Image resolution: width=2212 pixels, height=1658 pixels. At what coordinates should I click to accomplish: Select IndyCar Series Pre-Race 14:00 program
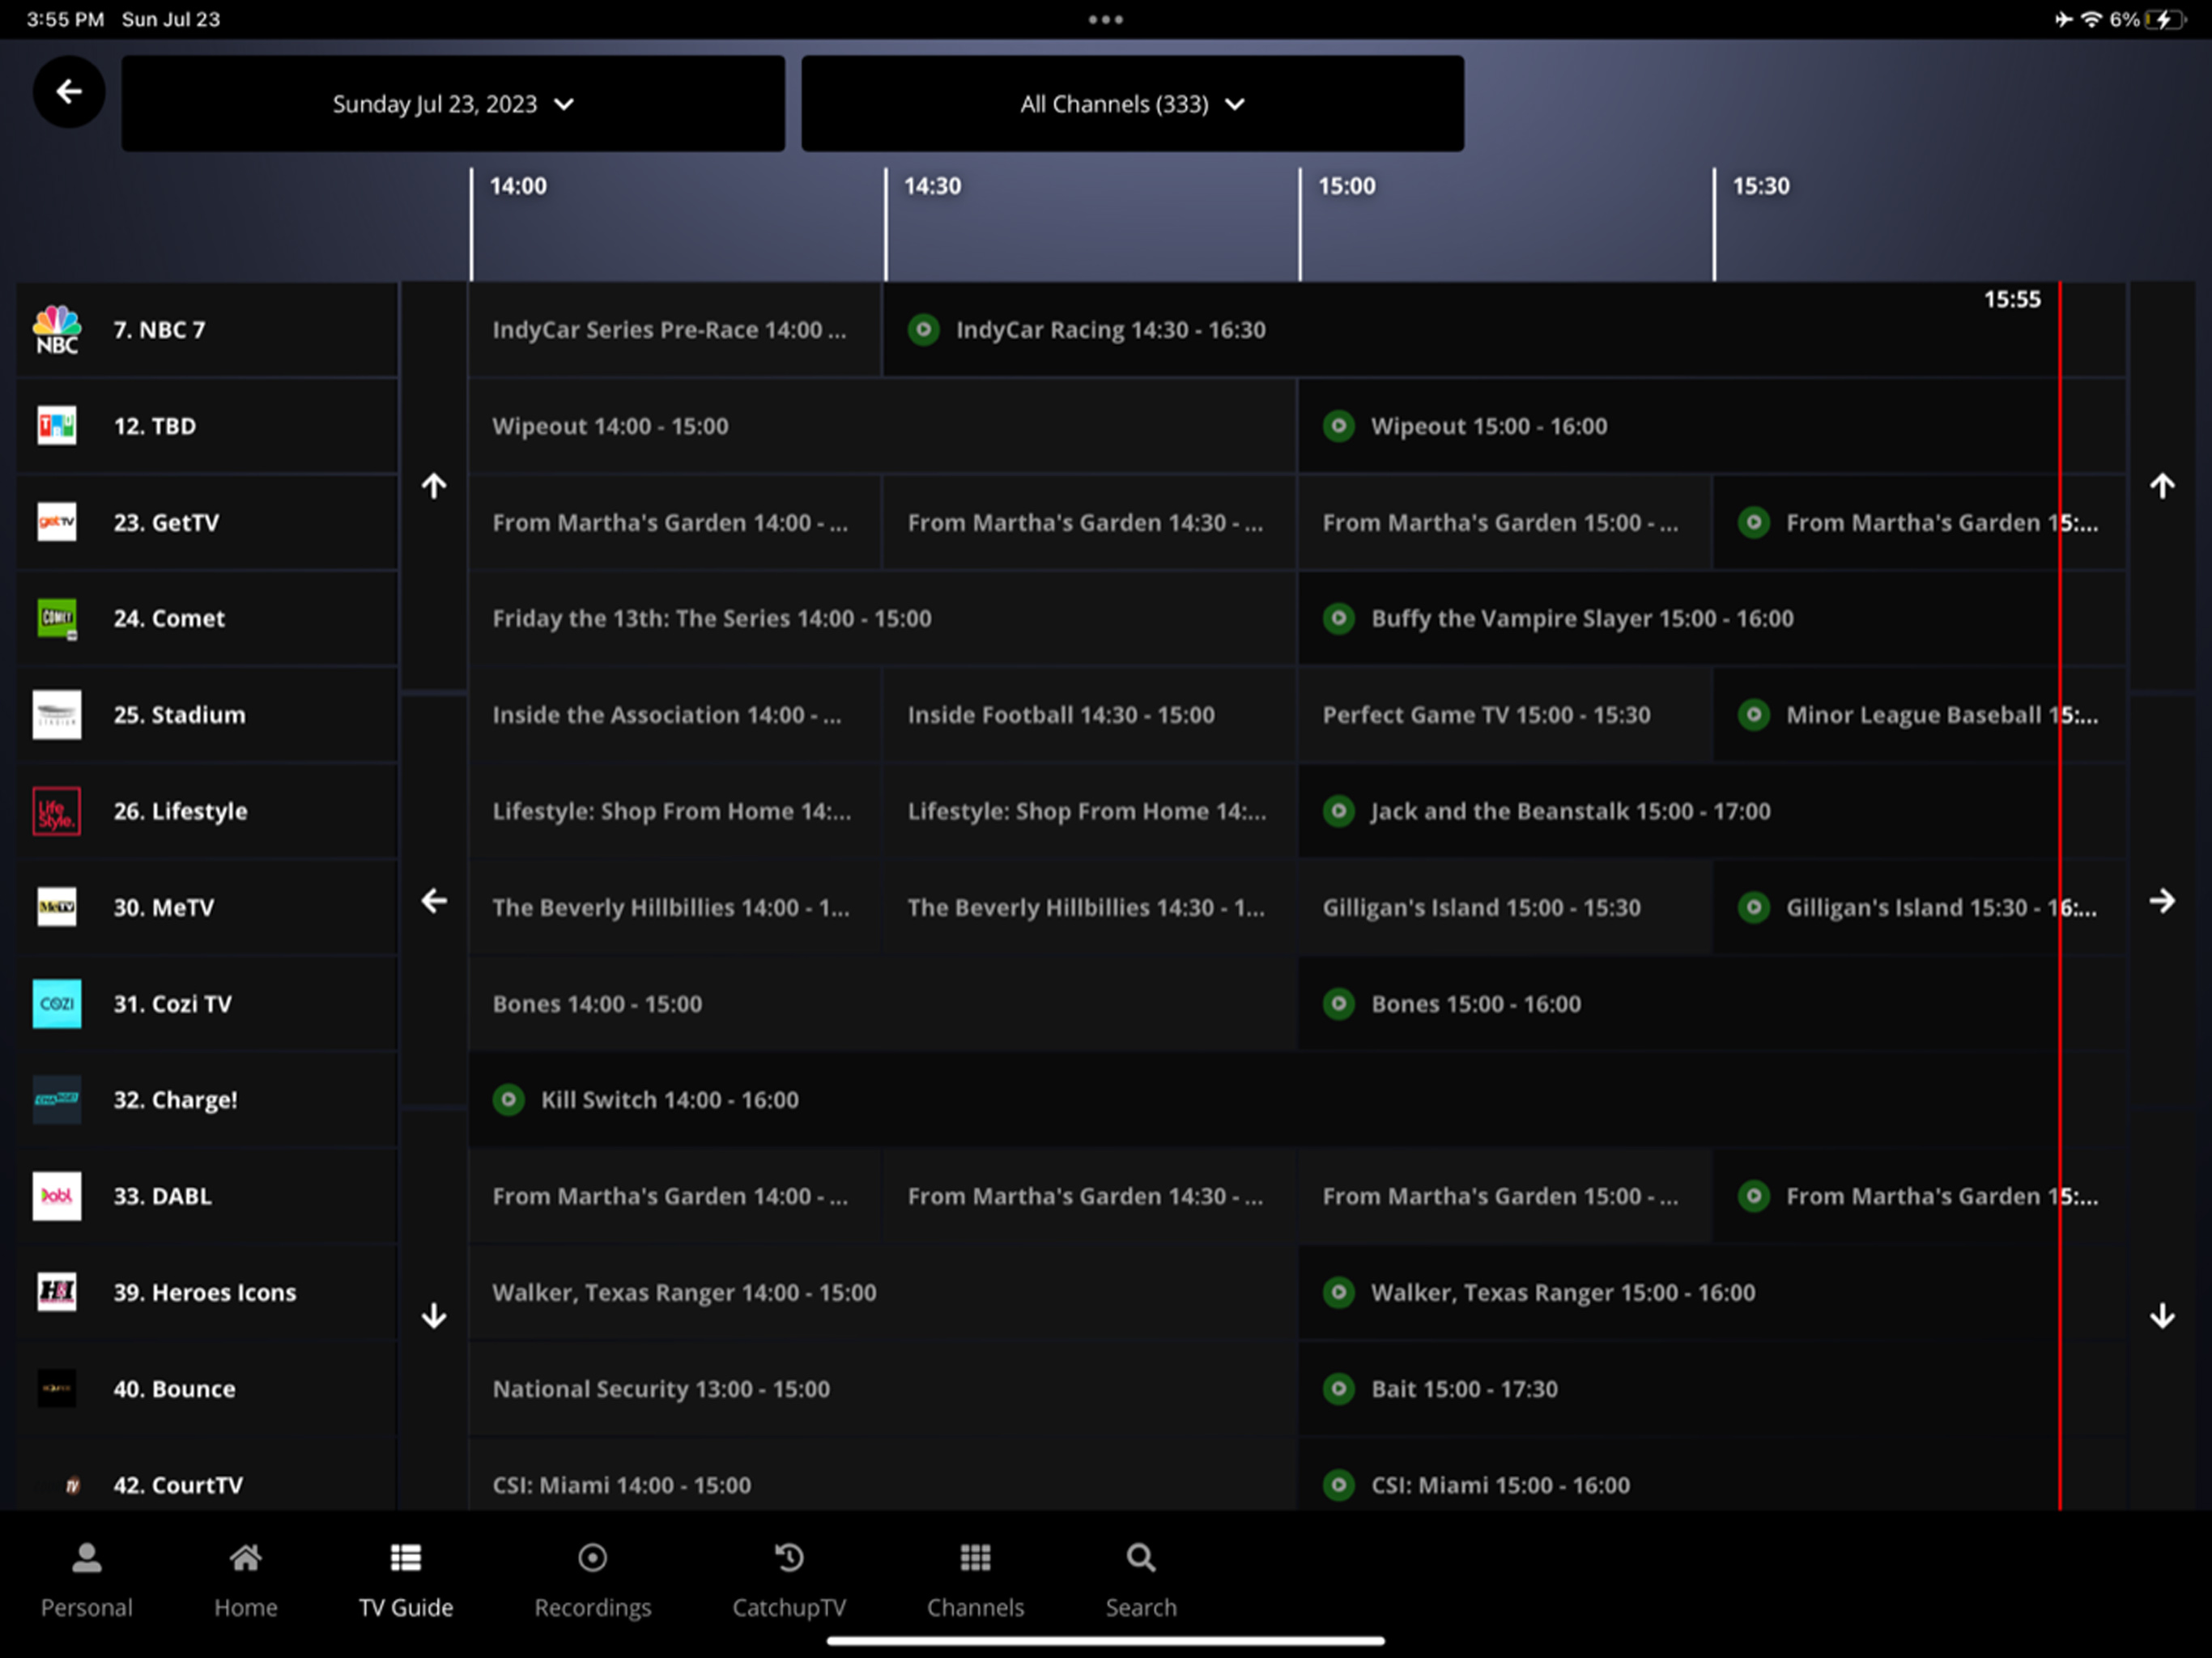[x=675, y=330]
